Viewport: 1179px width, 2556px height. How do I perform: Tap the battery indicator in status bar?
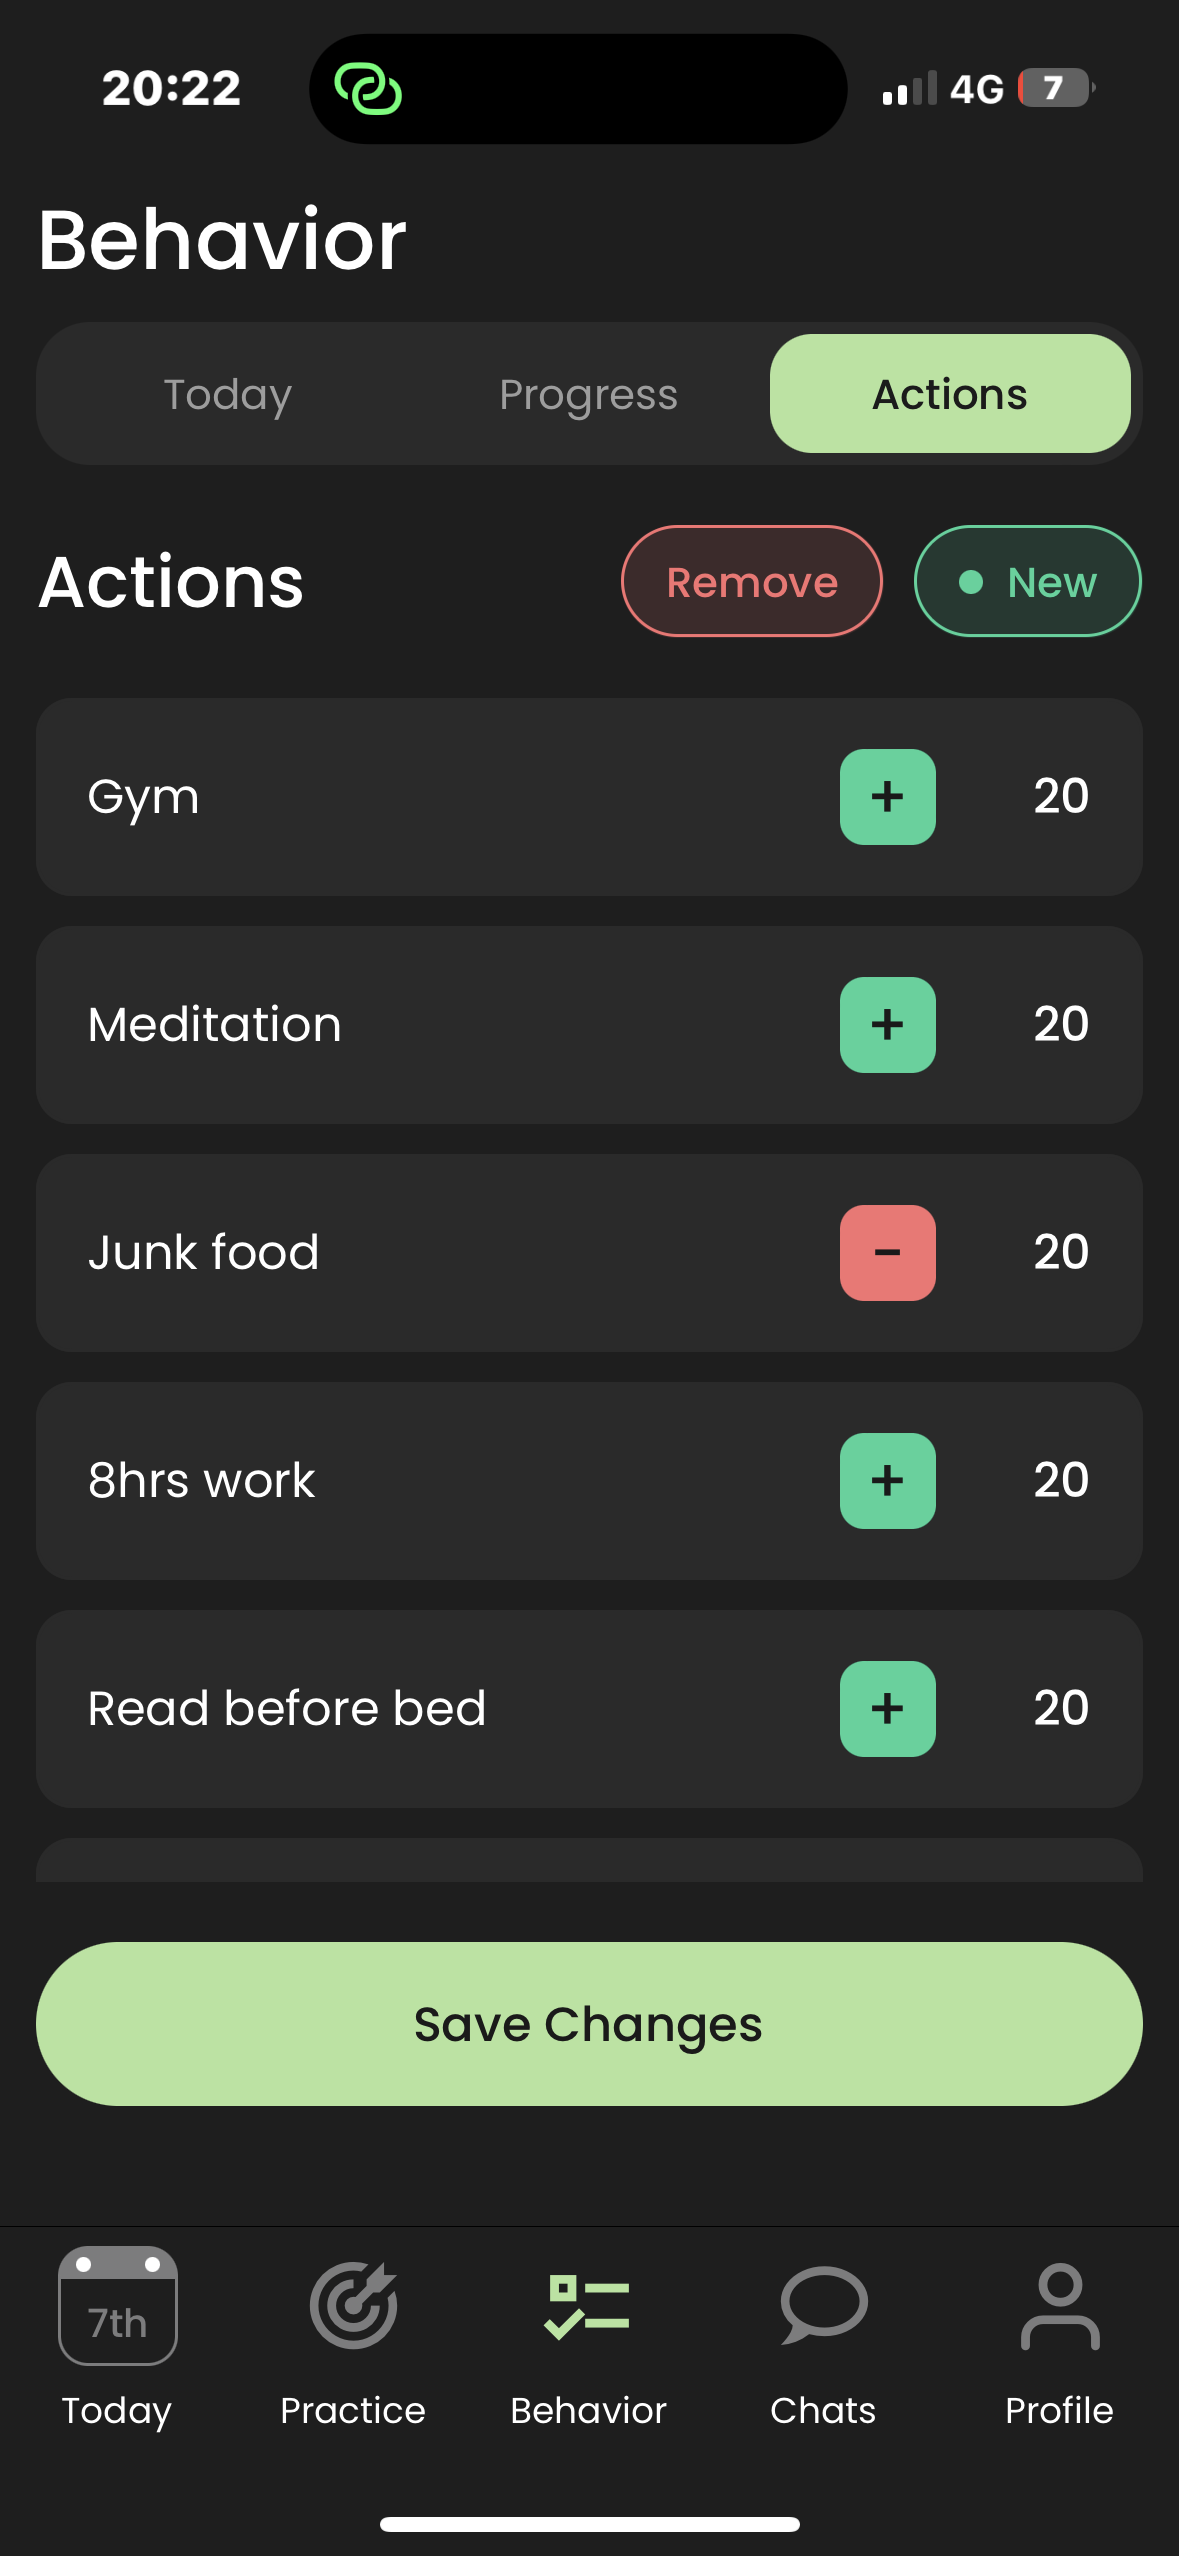point(1055,88)
